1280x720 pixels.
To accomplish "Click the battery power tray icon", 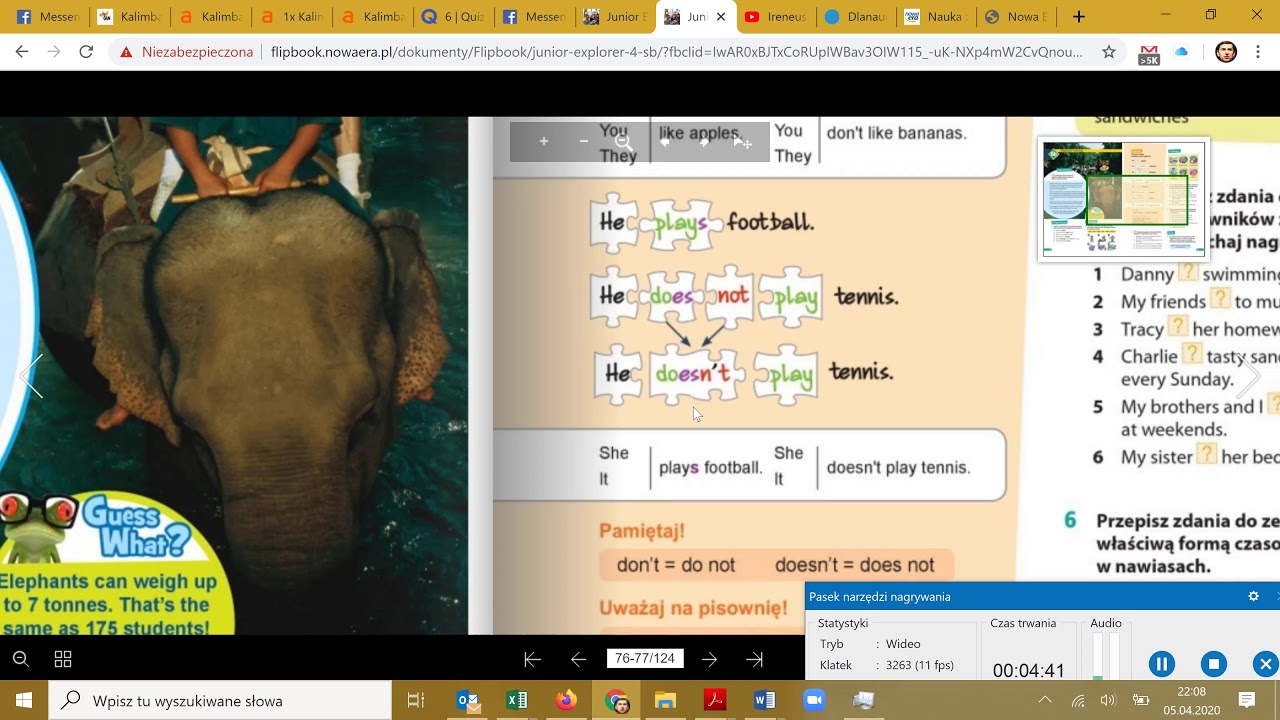I will pyautogui.click(x=1141, y=700).
